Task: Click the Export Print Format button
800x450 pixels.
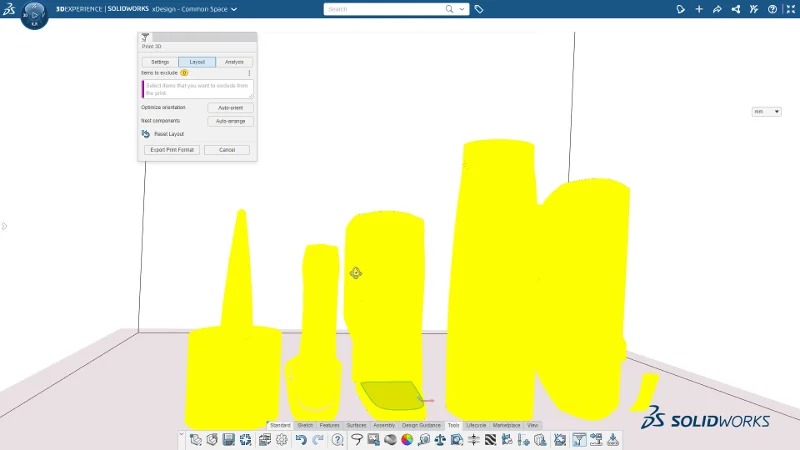Action: pyautogui.click(x=172, y=150)
